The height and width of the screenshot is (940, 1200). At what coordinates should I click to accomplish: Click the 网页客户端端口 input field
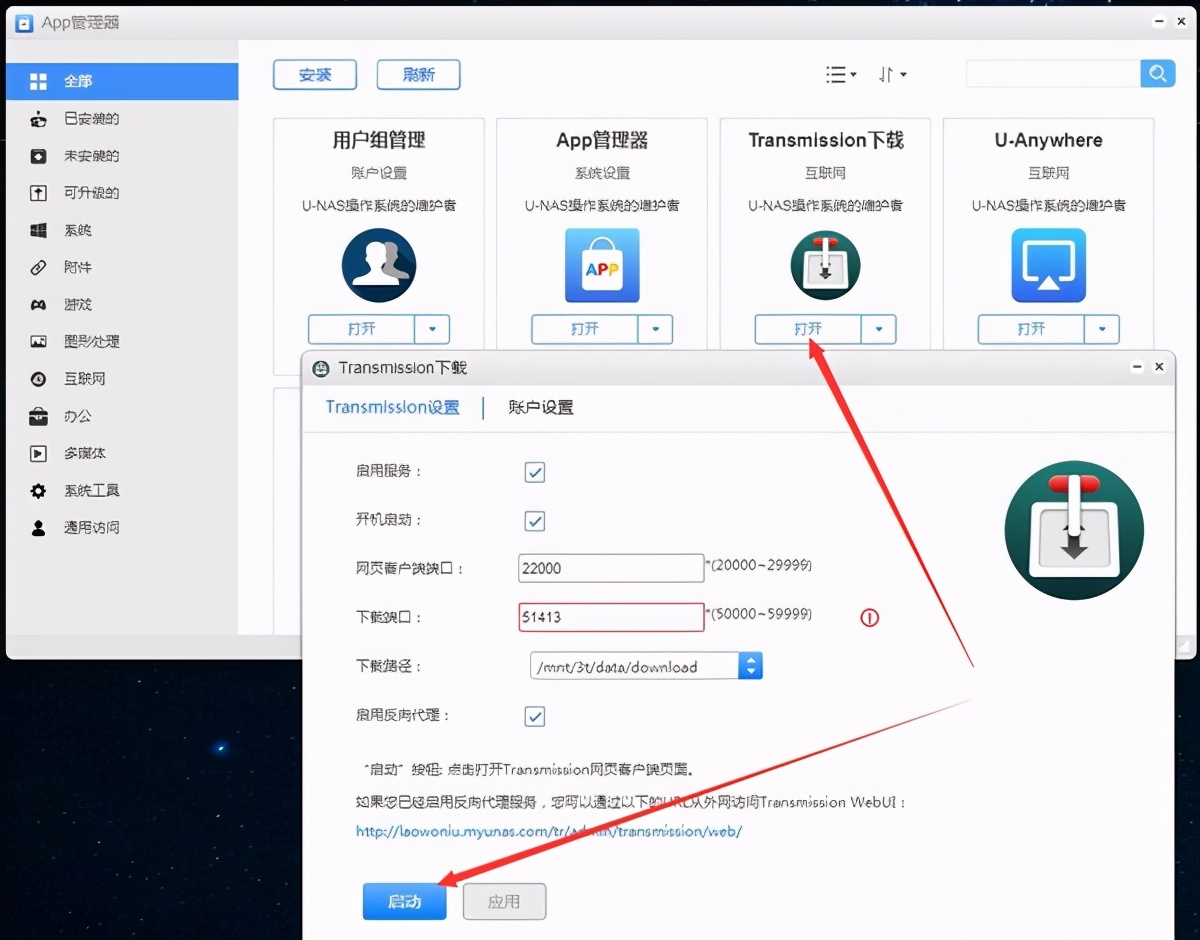click(611, 568)
